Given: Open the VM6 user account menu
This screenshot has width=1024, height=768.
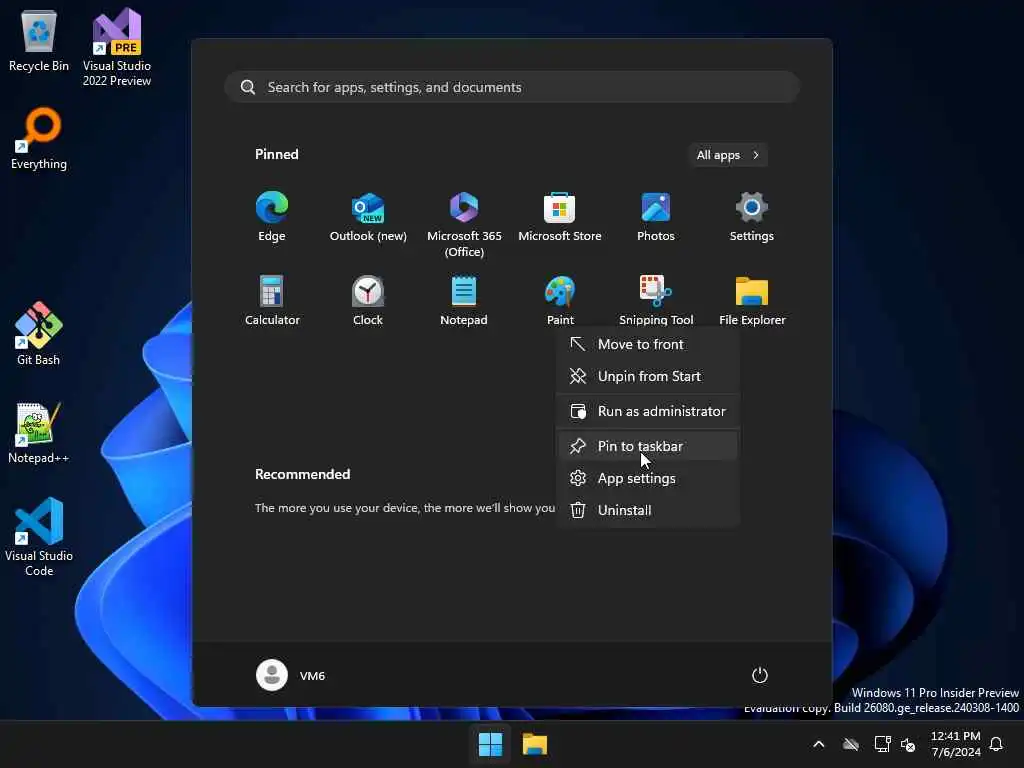Looking at the screenshot, I should (x=291, y=675).
